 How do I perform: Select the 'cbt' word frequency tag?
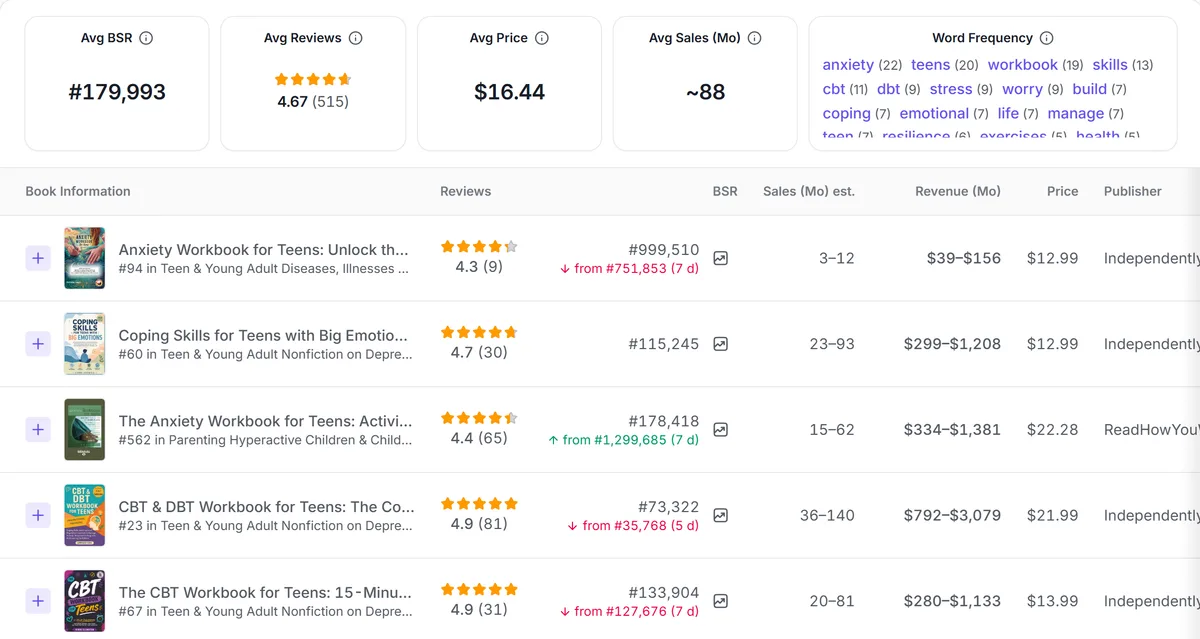pyautogui.click(x=834, y=89)
